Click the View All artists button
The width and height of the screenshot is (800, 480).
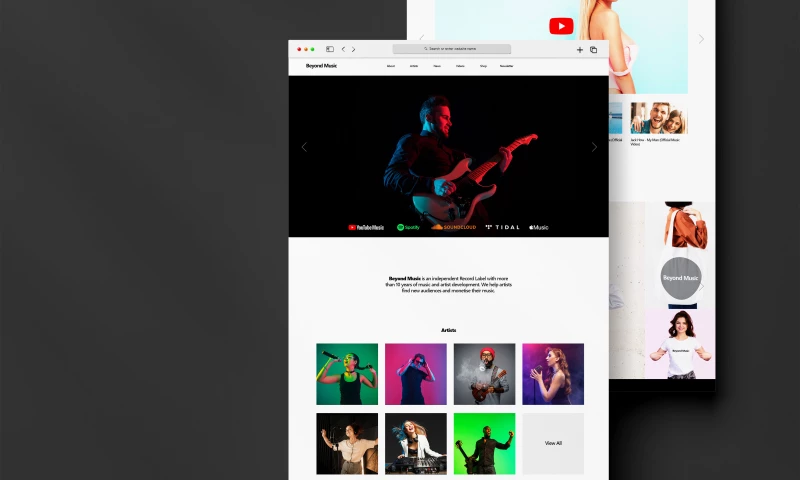click(553, 444)
